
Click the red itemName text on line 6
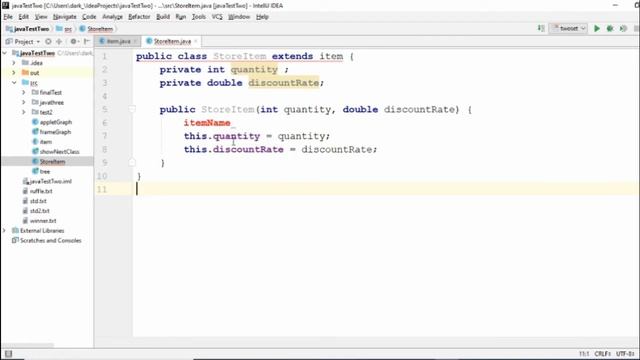[207, 122]
